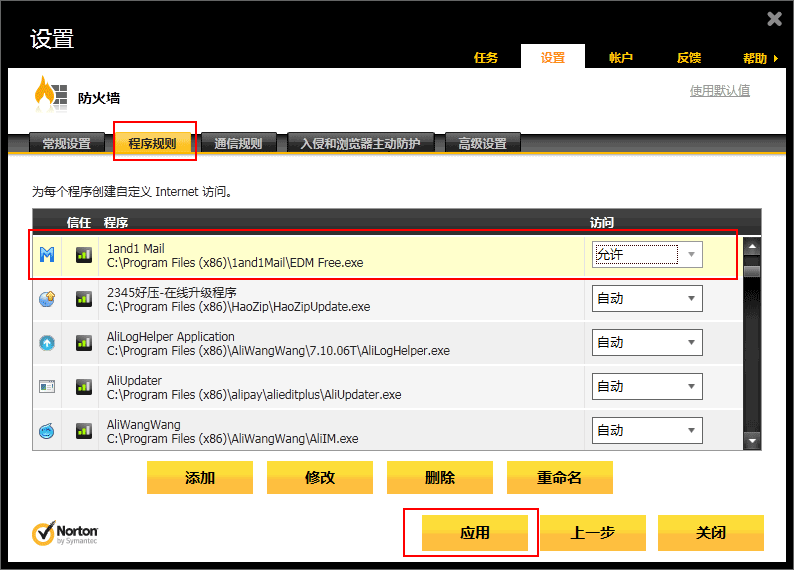Click trust level icon for 1and1 Mail
Screen dimensions: 794x570
(84, 255)
